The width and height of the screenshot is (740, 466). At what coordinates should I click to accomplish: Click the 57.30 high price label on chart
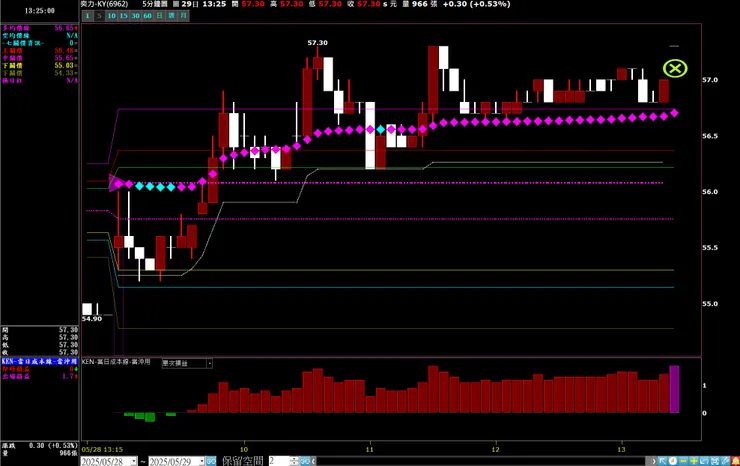point(318,42)
